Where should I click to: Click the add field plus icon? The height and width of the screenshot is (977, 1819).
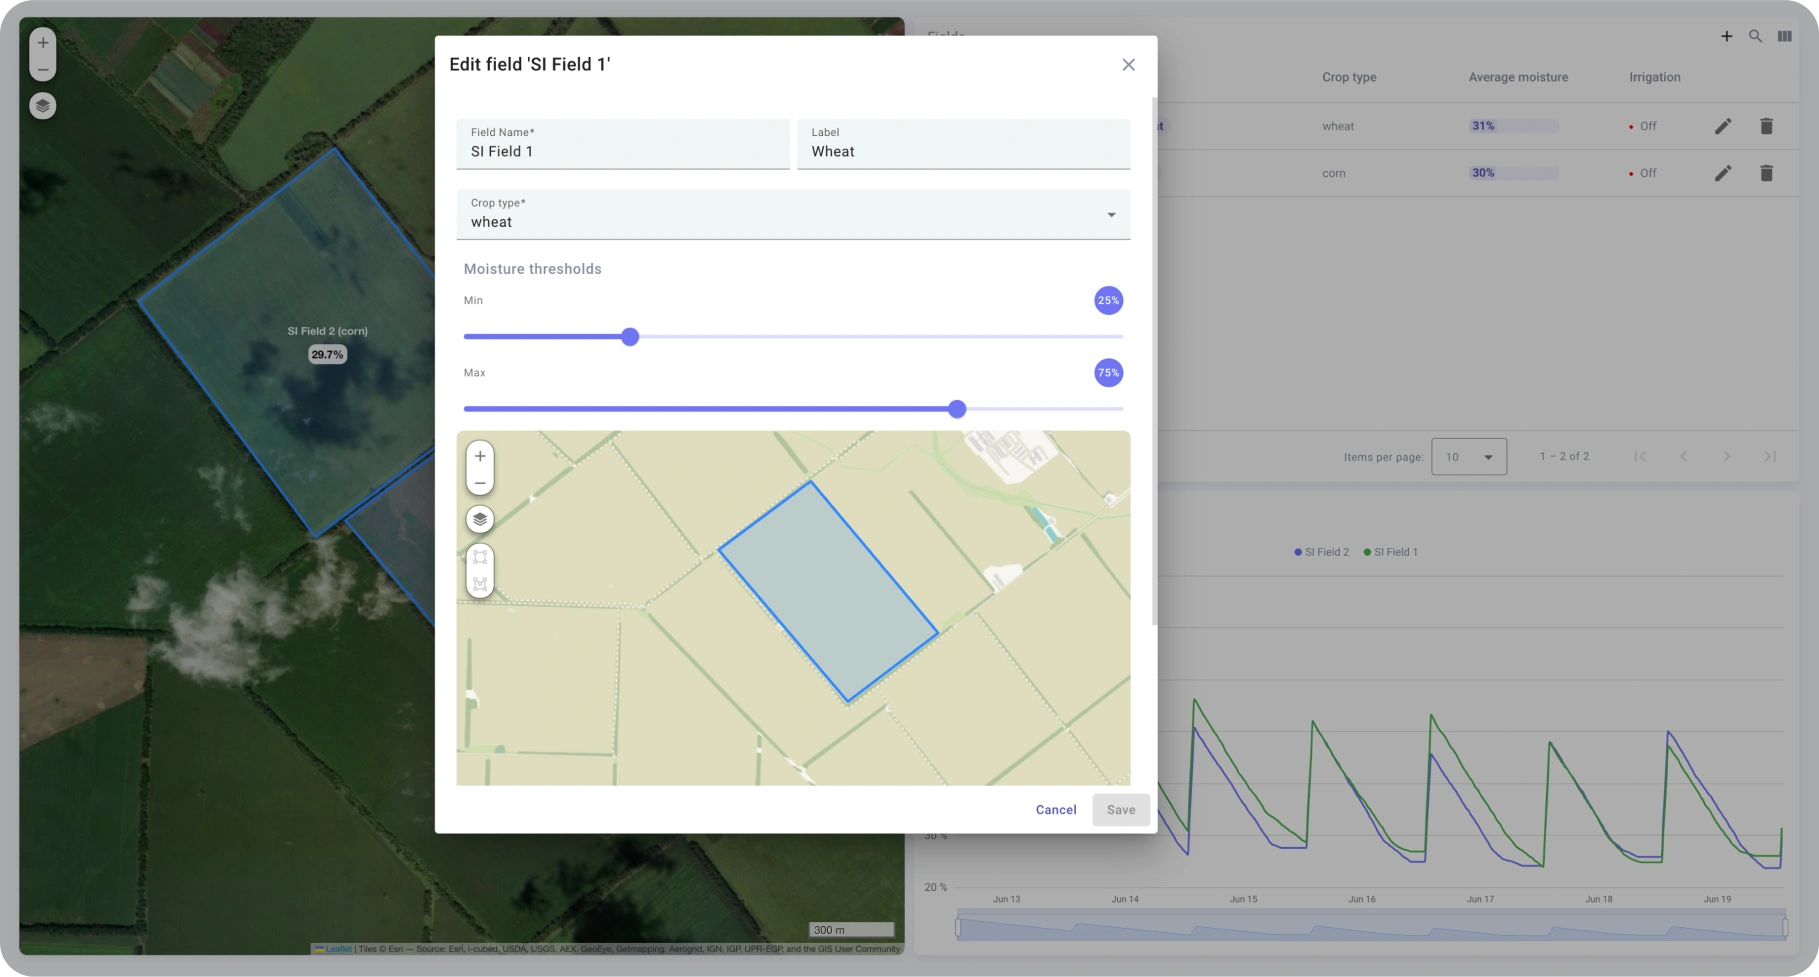[1726, 36]
